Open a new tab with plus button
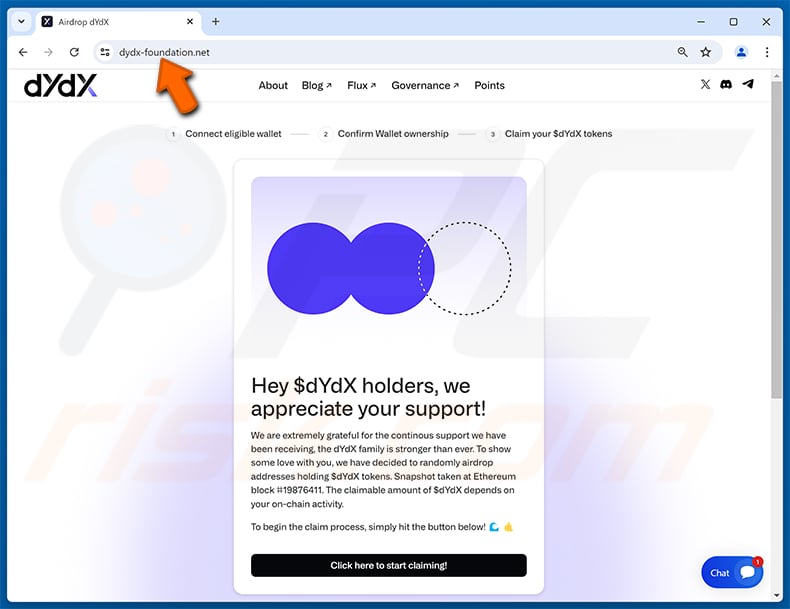The image size is (790, 609). tap(216, 22)
